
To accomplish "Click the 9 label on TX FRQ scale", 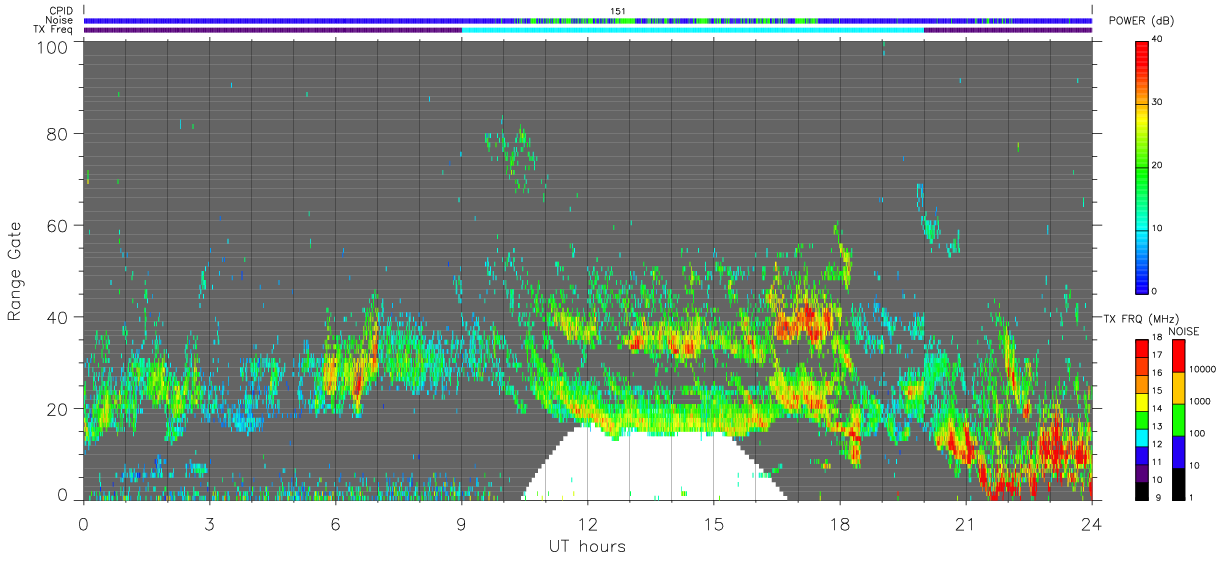I will [x=1159, y=497].
